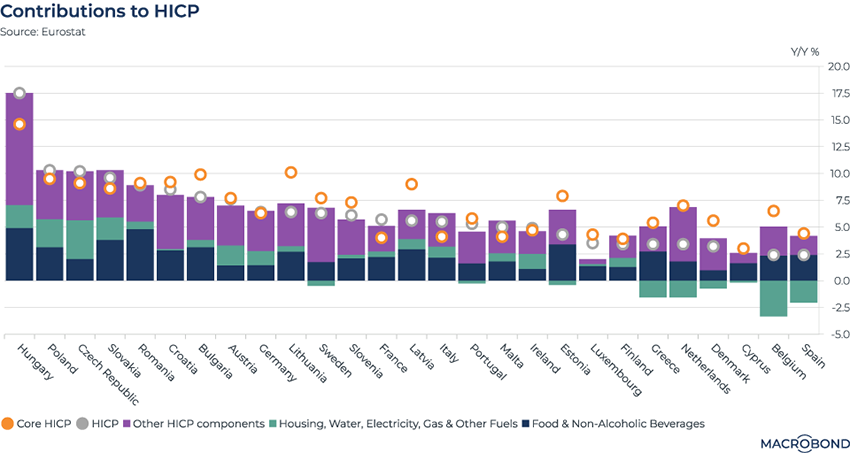Image resolution: width=850 pixels, height=453 pixels.
Task: Select Latvia's orange Core HICP marker
Action: (411, 184)
